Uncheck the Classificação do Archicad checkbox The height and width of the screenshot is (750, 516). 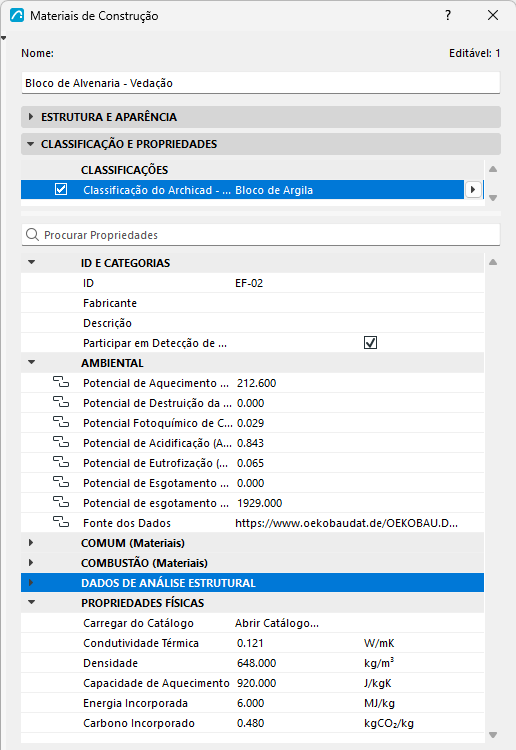click(x=61, y=189)
